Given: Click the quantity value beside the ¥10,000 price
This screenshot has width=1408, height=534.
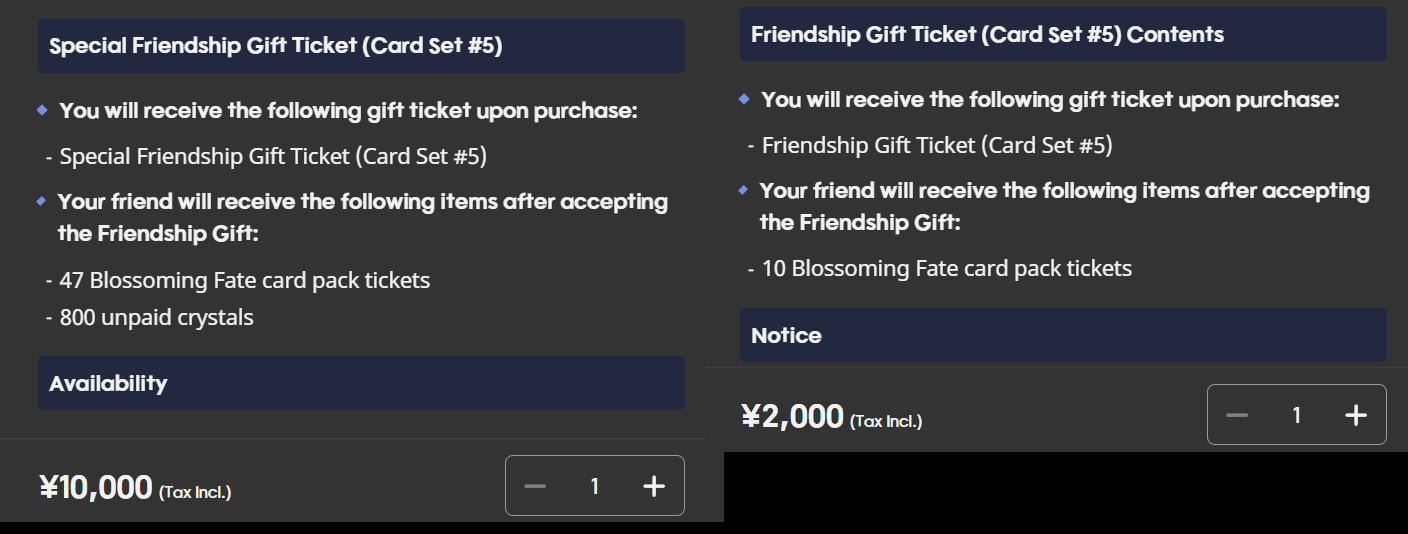Looking at the screenshot, I should [x=595, y=486].
